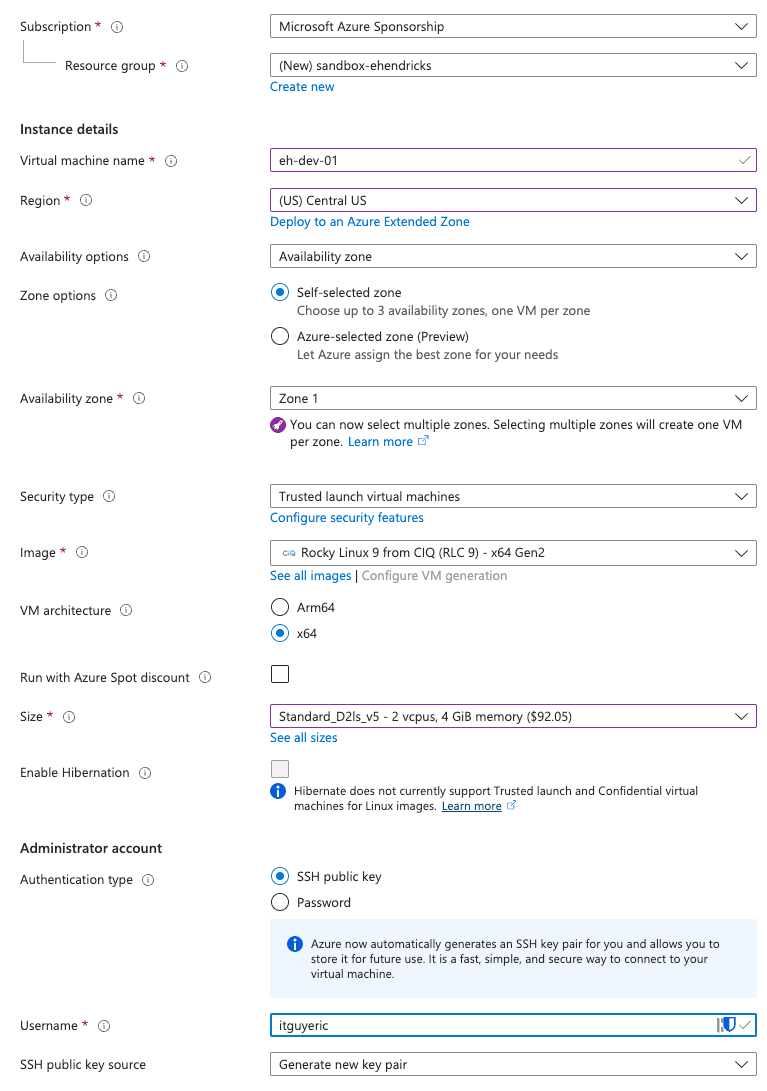Screen dimensions: 767x1091
Task: Expand the SSH public key source dropdown
Action: point(512,1065)
